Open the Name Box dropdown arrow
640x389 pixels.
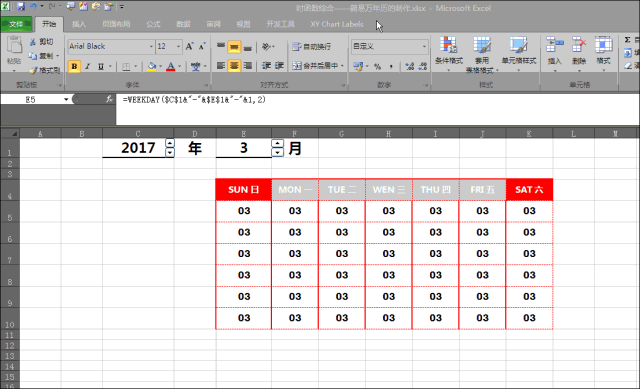tap(66, 100)
